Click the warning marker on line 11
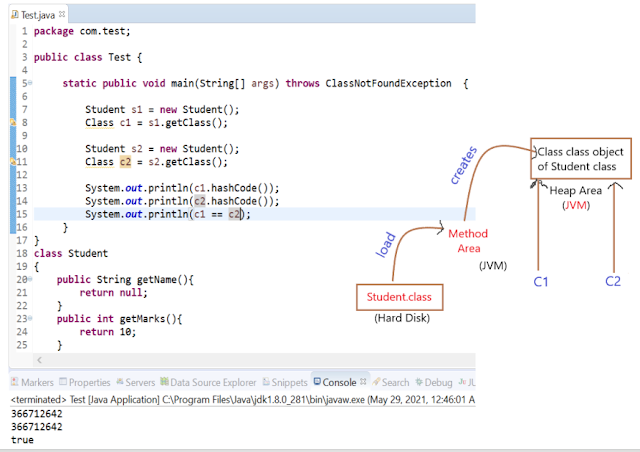Viewport: 640px width, 452px height. (x=13, y=161)
